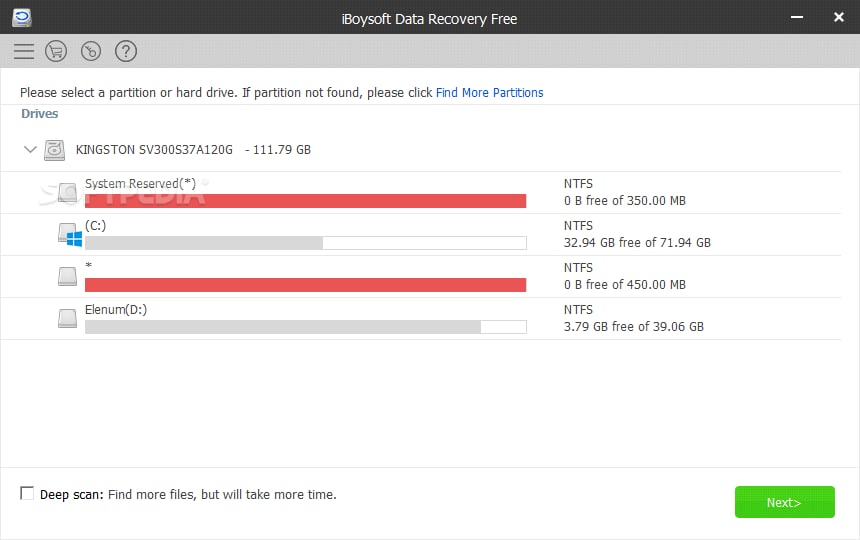Click the System Reserved red usage bar
Image resolution: width=860 pixels, height=540 pixels.
coord(305,201)
